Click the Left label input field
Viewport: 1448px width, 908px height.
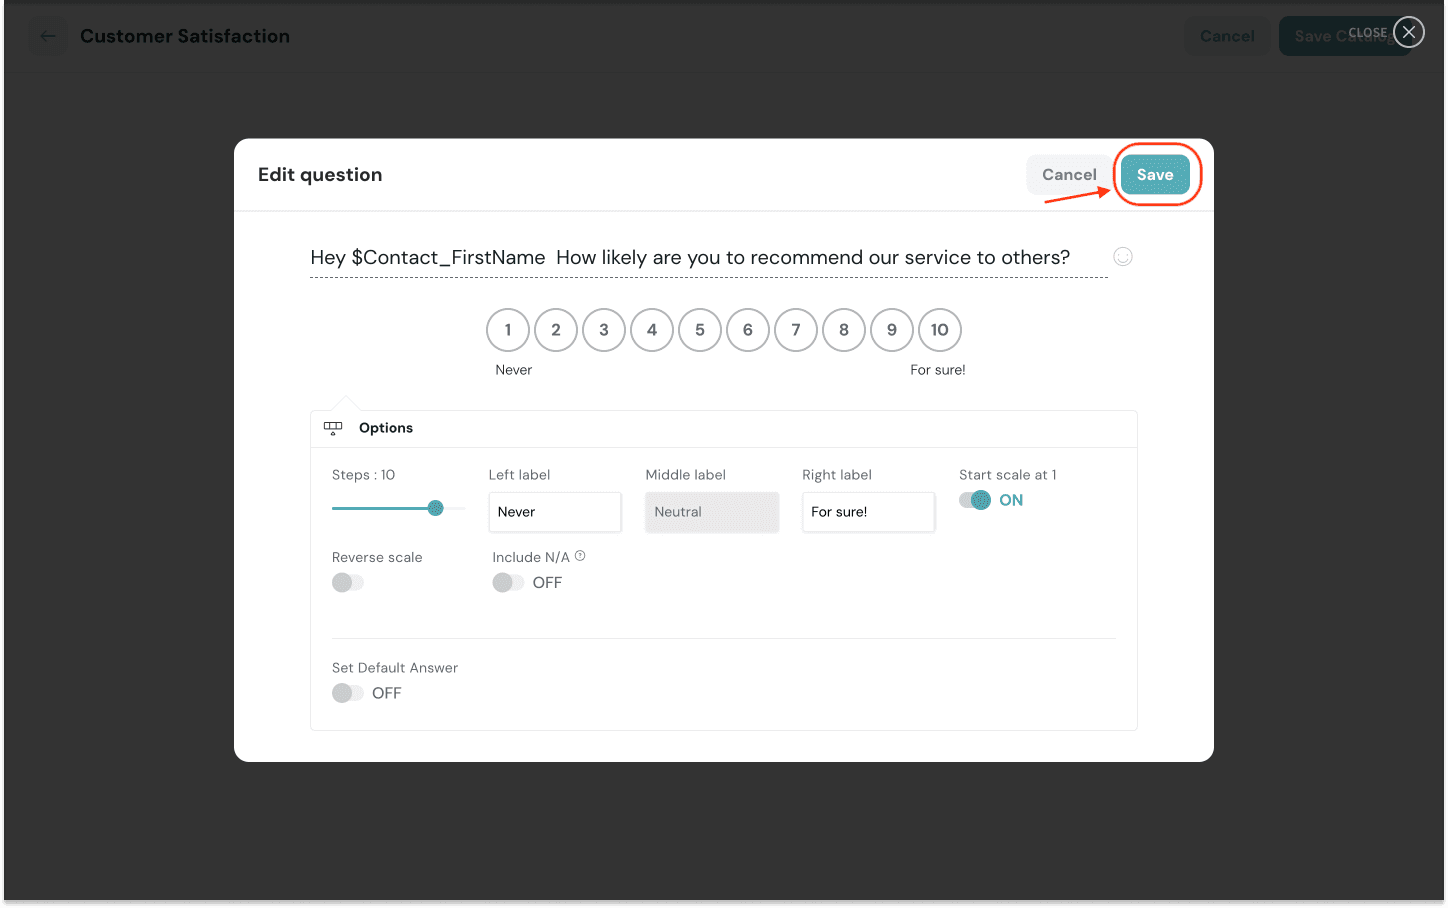[555, 512]
